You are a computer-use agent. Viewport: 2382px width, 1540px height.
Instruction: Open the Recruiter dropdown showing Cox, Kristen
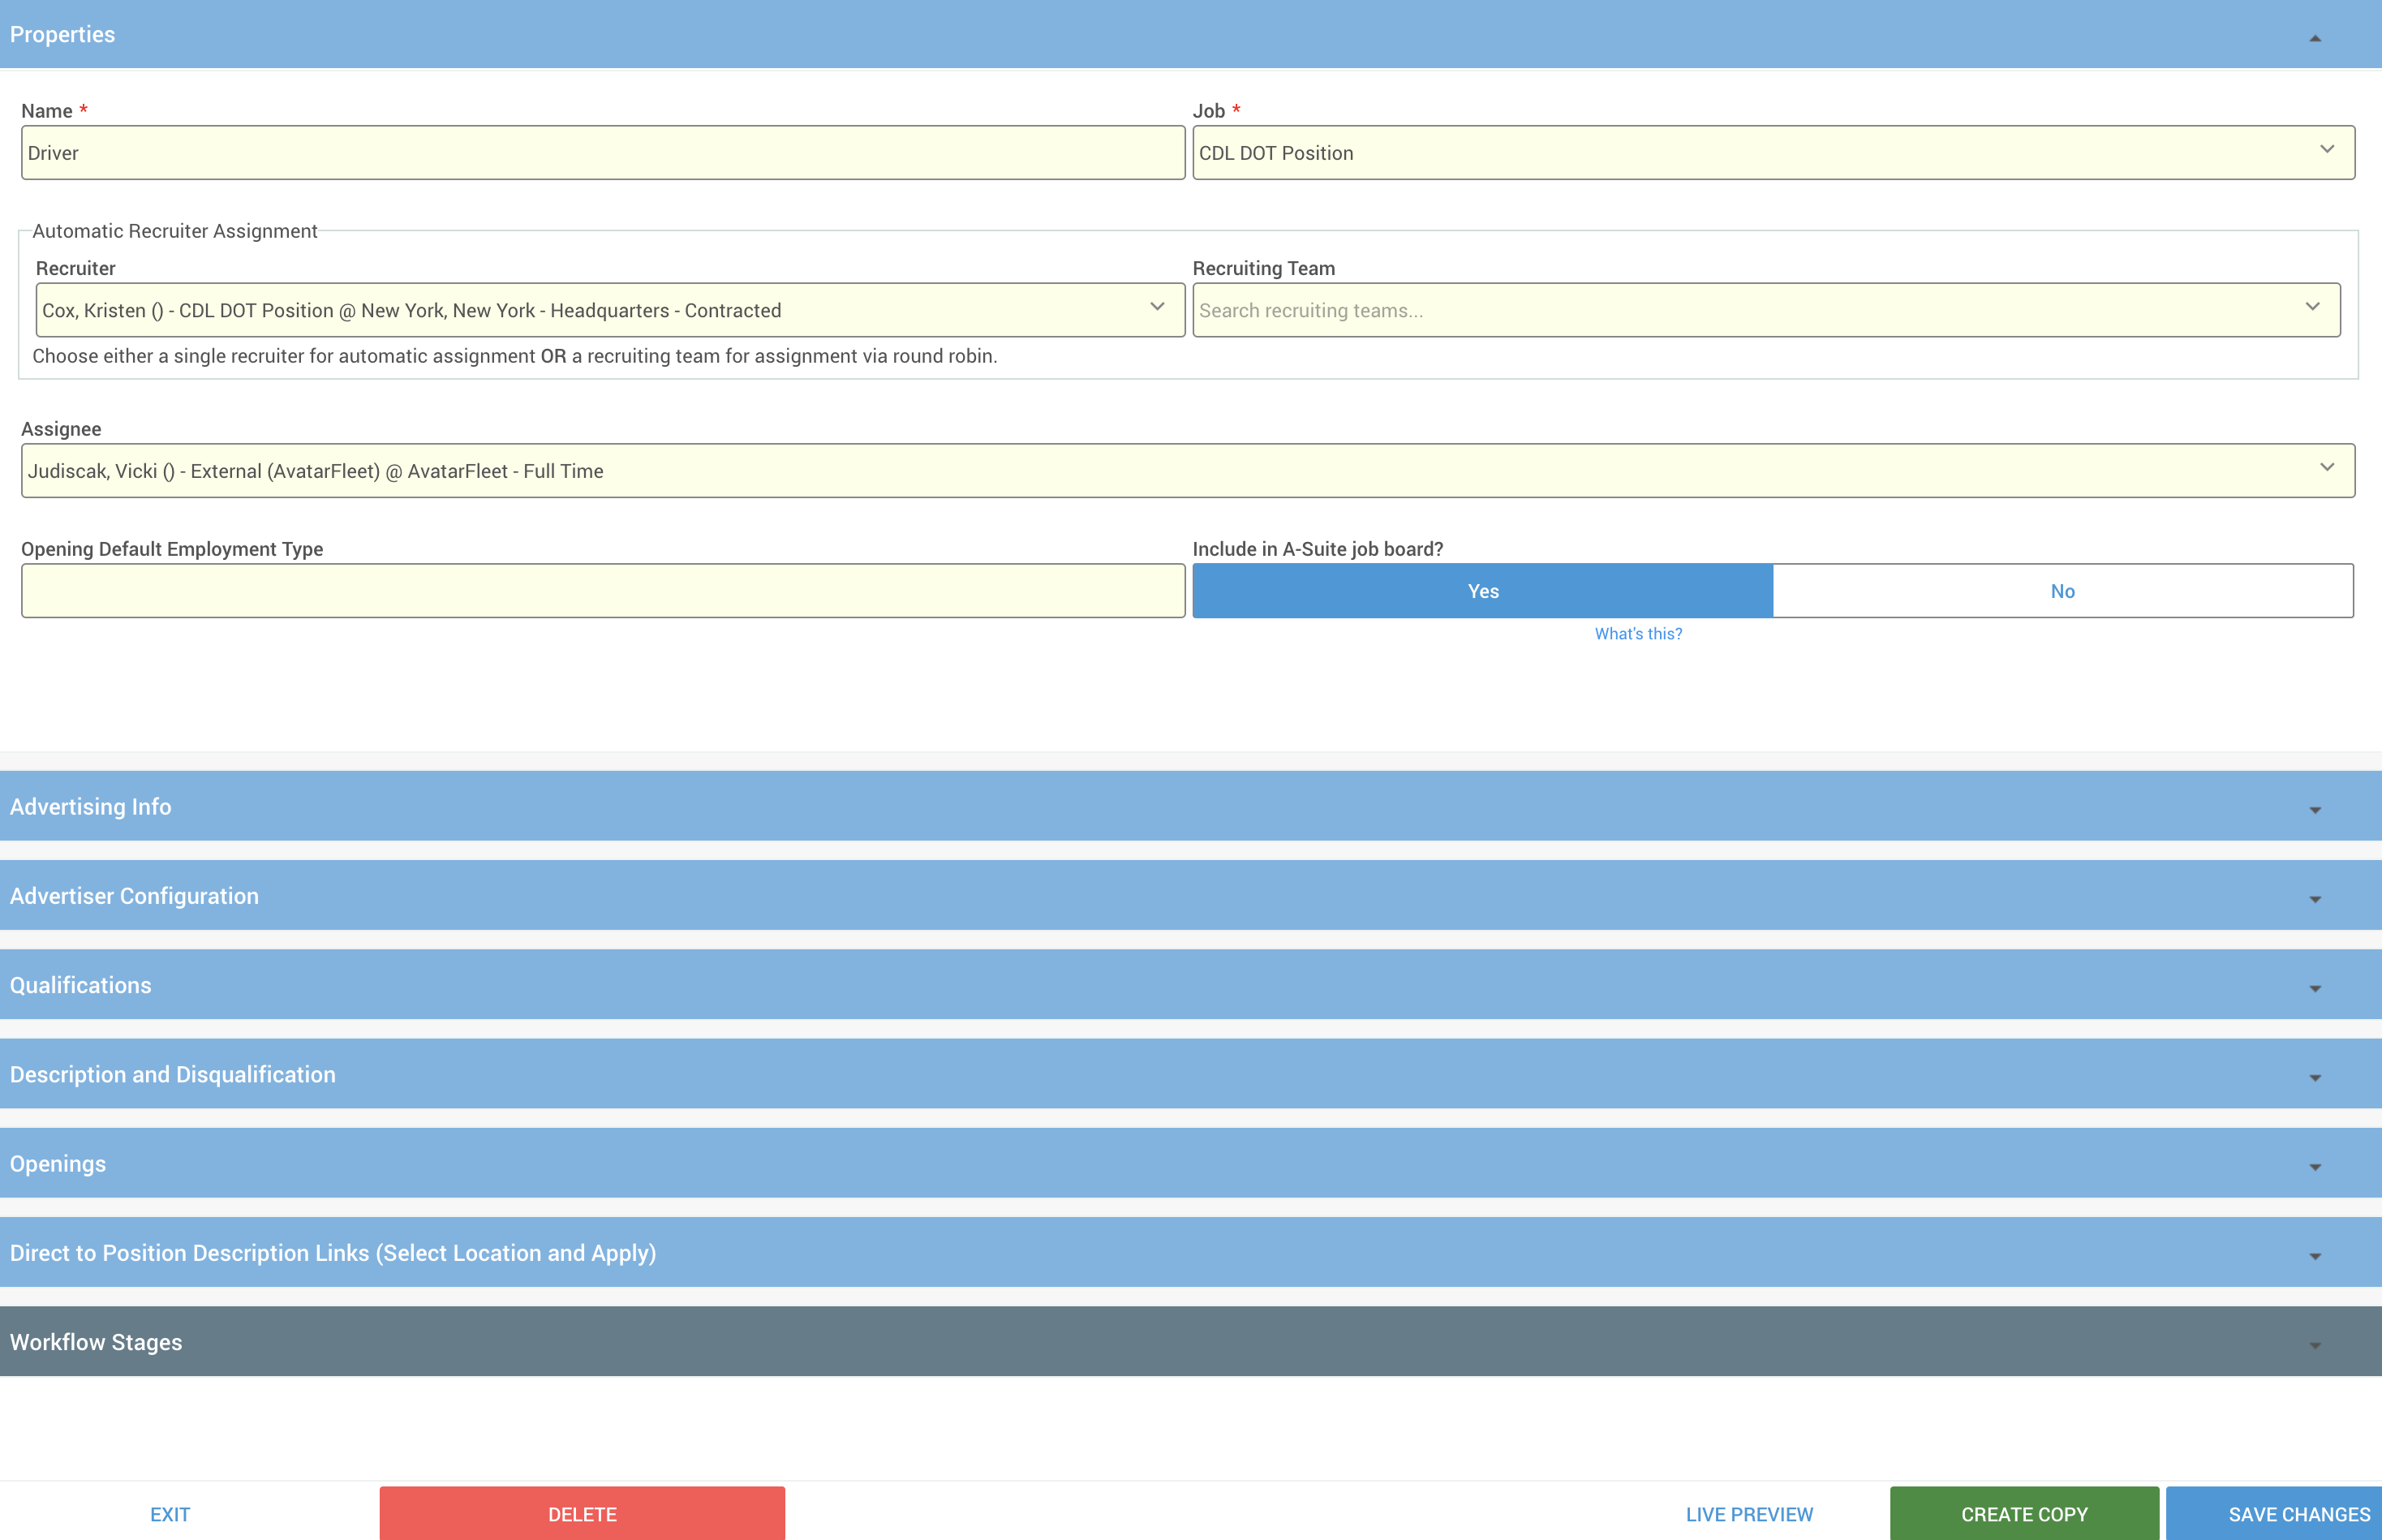(610, 310)
